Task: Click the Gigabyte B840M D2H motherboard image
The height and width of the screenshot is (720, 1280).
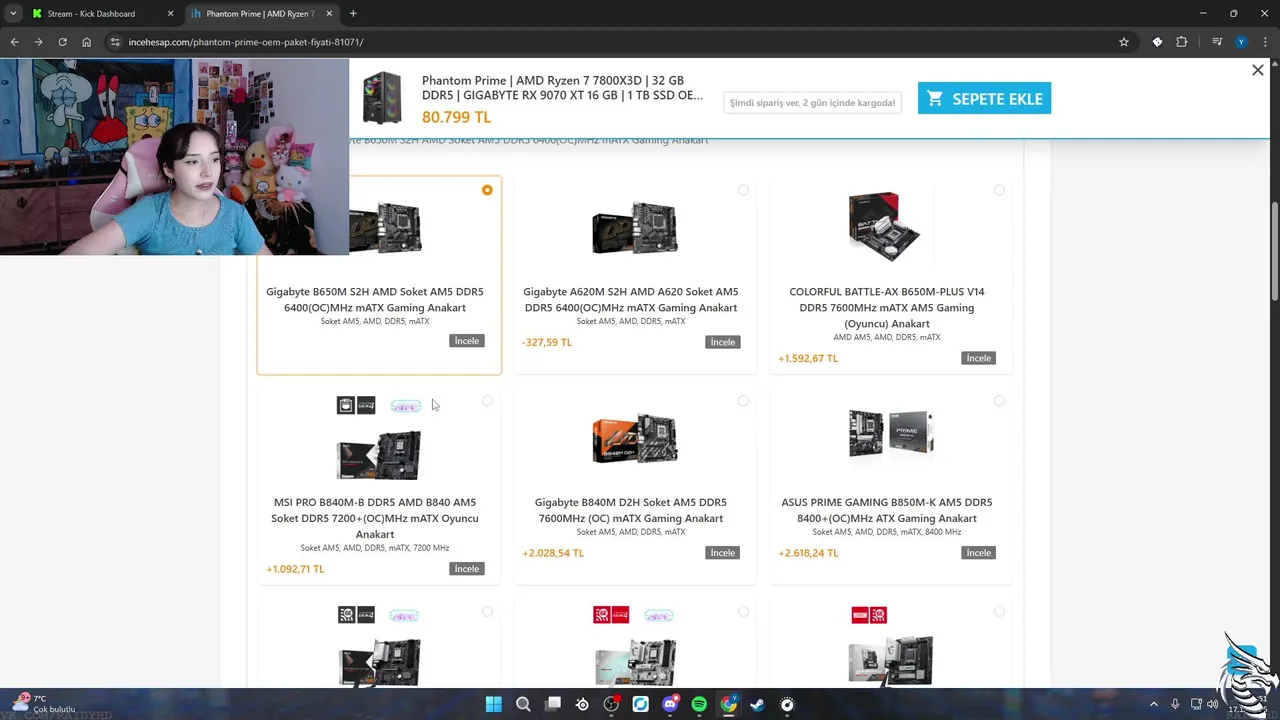Action: point(635,439)
